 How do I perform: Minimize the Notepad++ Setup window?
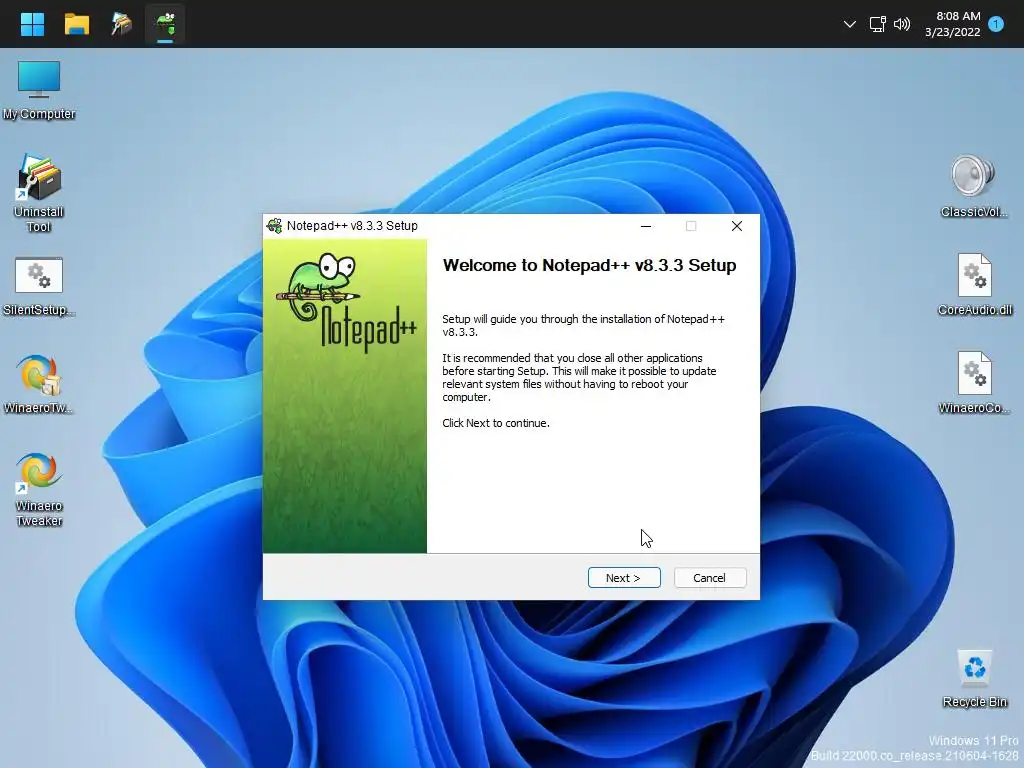pyautogui.click(x=646, y=226)
